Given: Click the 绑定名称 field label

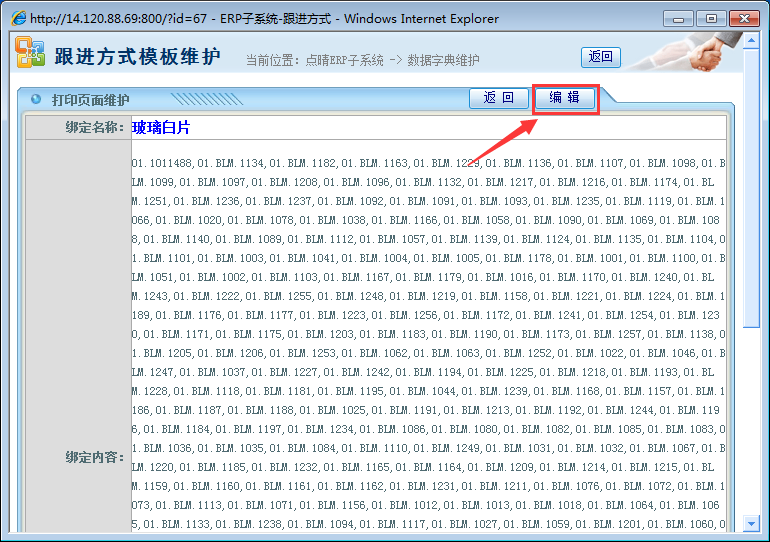Looking at the screenshot, I should [x=94, y=128].
